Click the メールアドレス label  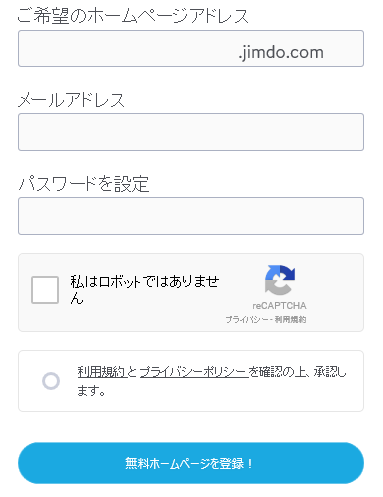coord(71,100)
